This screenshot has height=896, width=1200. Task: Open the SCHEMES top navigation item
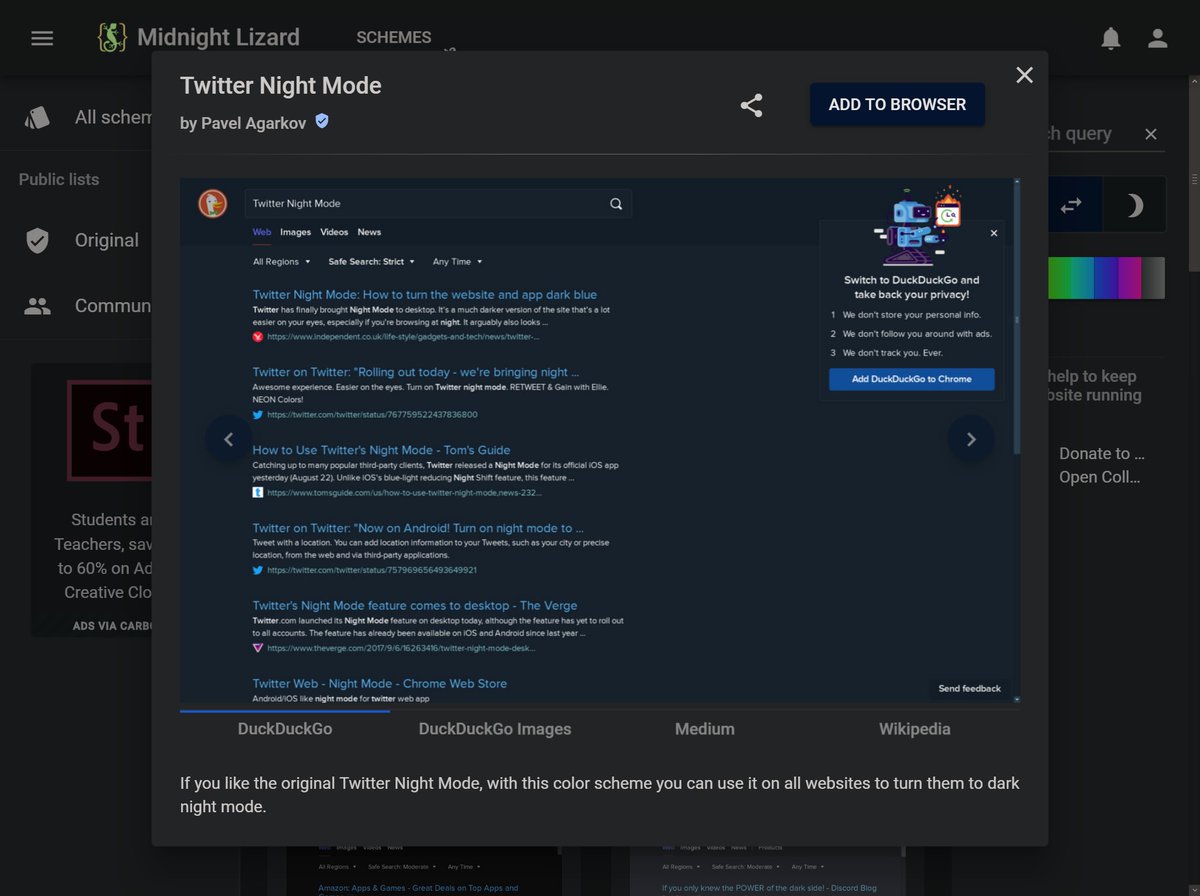(x=394, y=37)
